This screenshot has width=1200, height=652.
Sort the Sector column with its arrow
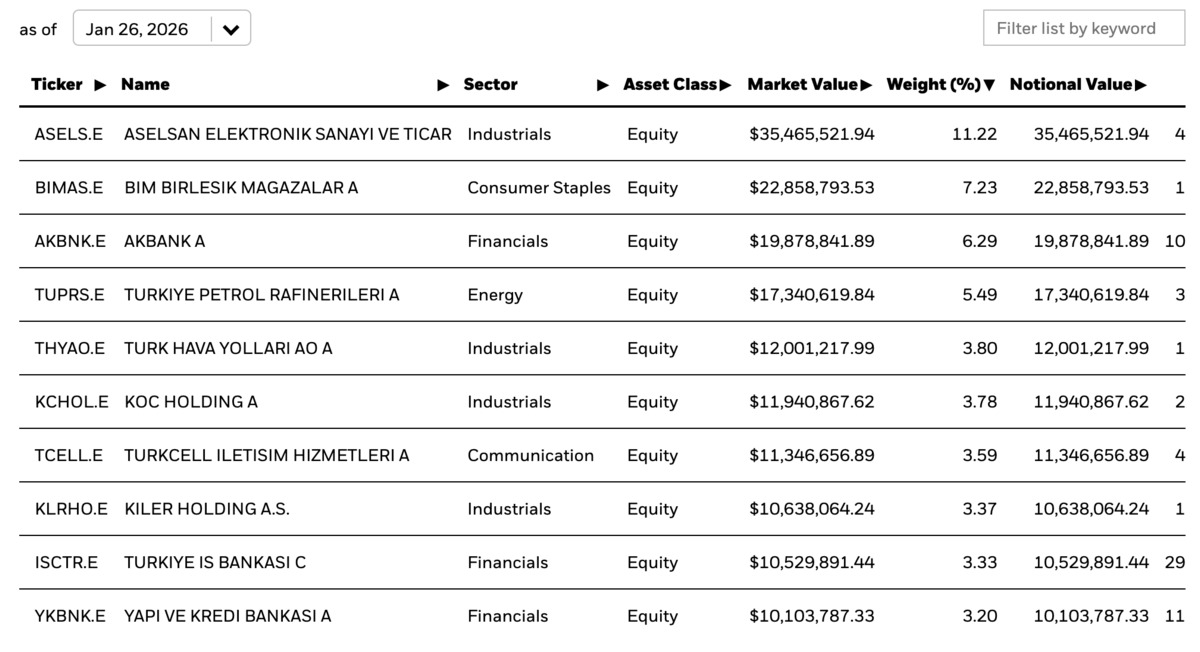[x=603, y=85]
